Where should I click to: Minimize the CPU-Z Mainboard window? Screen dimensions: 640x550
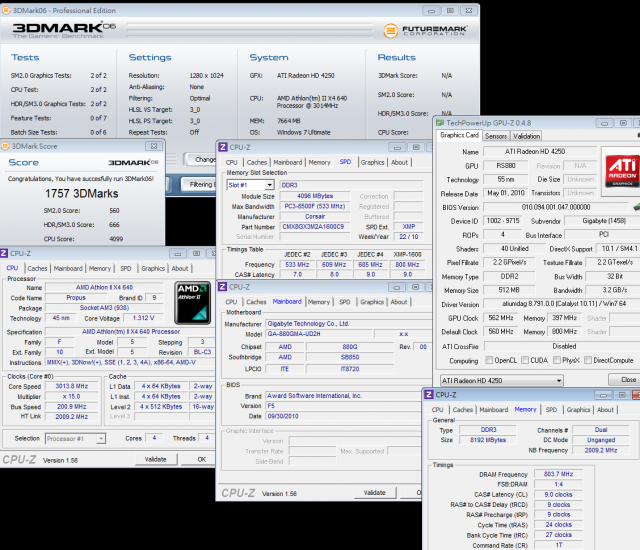pos(396,287)
